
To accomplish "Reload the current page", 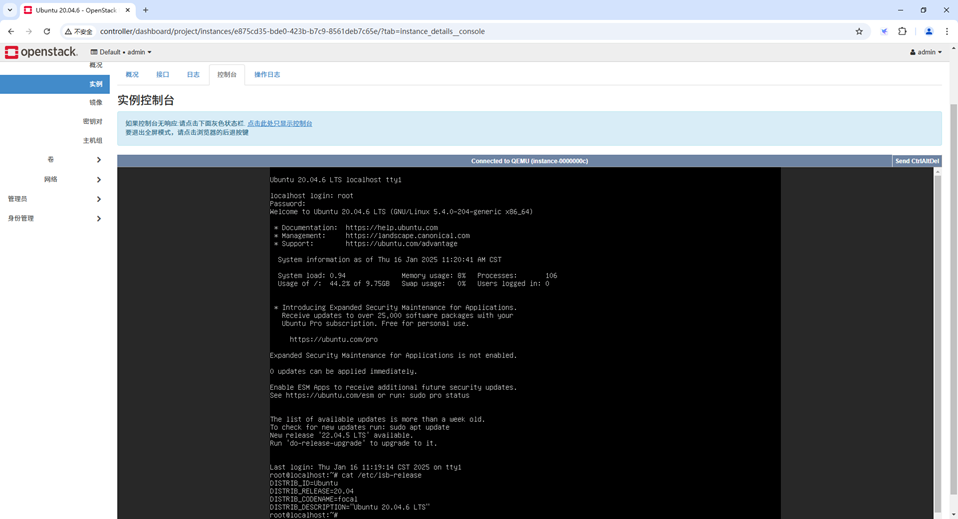I will (46, 31).
